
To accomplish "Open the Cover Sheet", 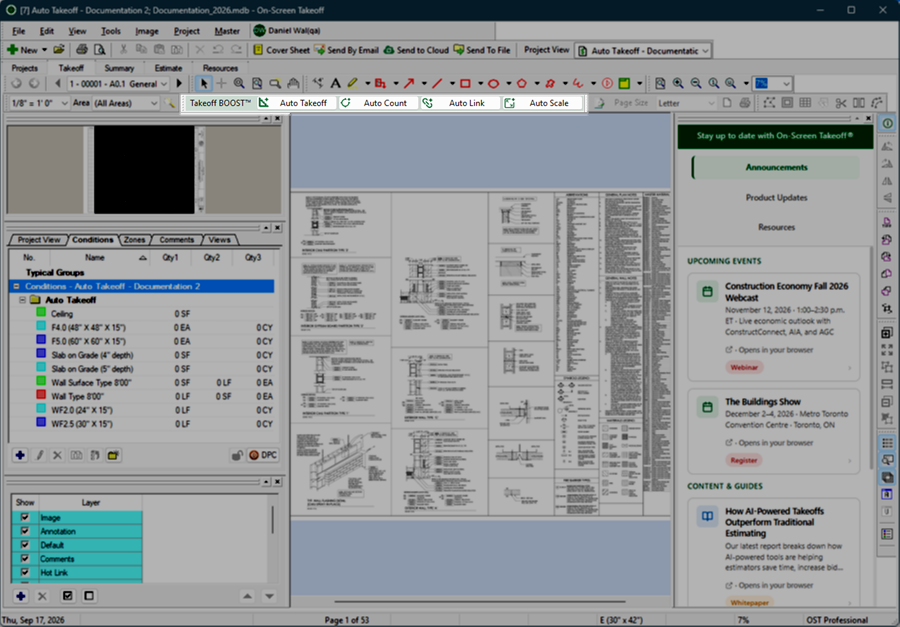I will click(281, 50).
